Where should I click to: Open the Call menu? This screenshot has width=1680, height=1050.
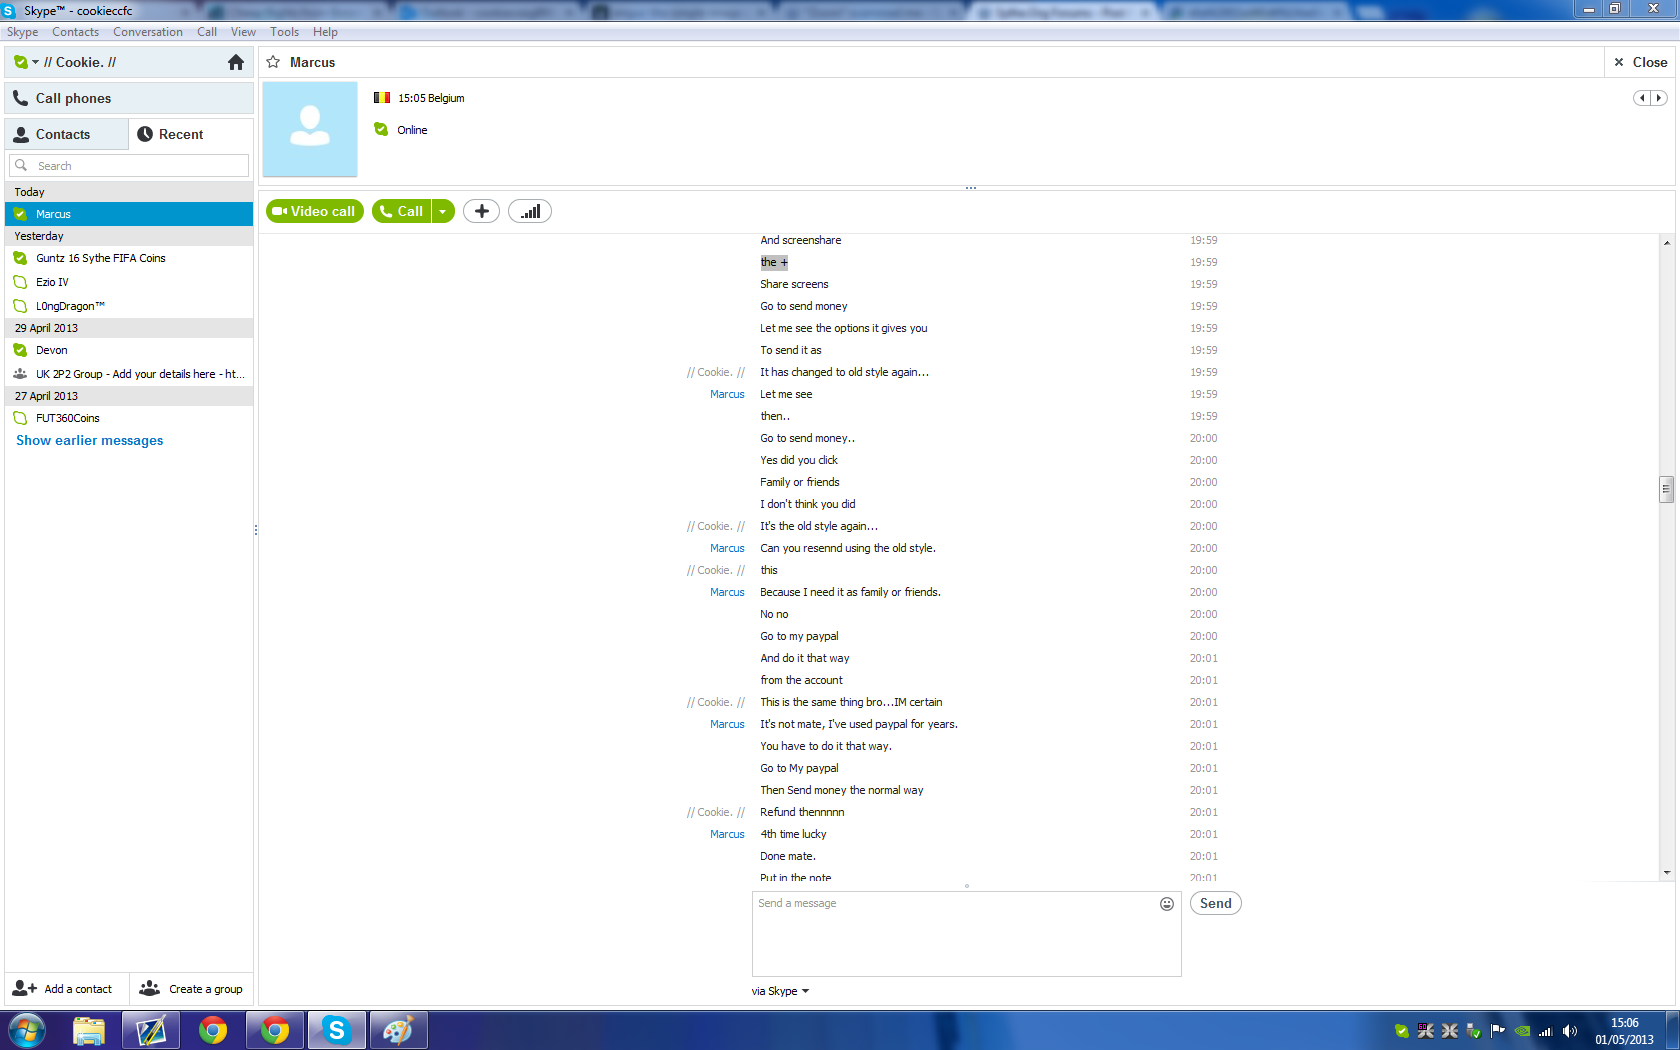[207, 32]
